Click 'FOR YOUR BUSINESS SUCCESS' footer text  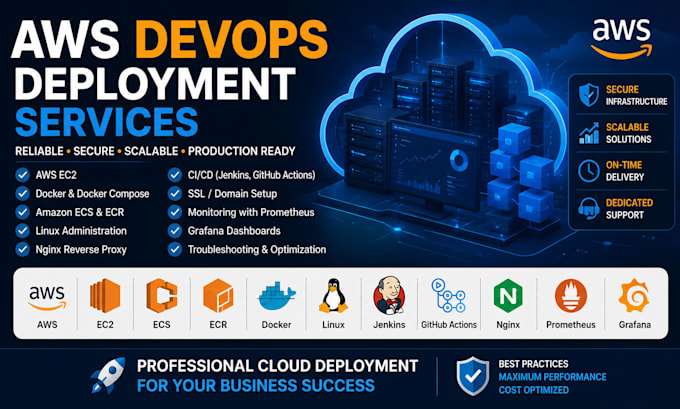[x=256, y=386]
